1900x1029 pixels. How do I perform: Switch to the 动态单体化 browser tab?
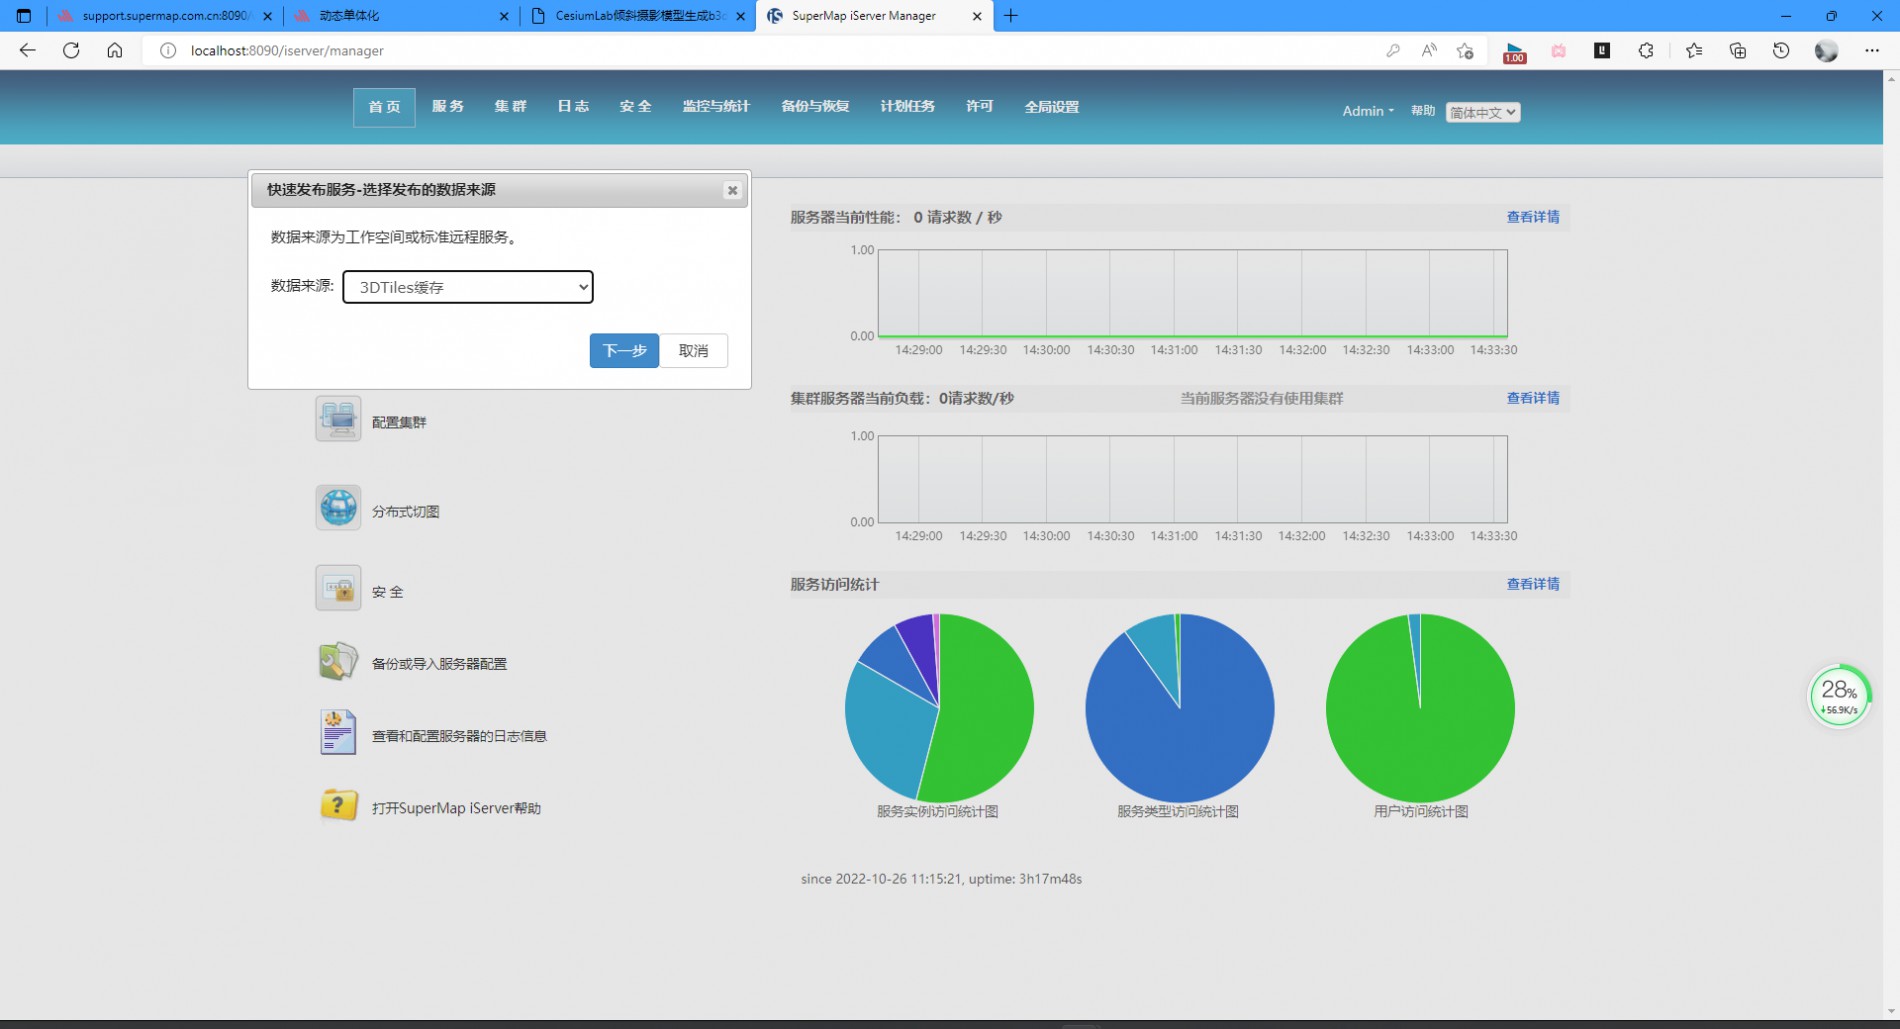(x=401, y=16)
